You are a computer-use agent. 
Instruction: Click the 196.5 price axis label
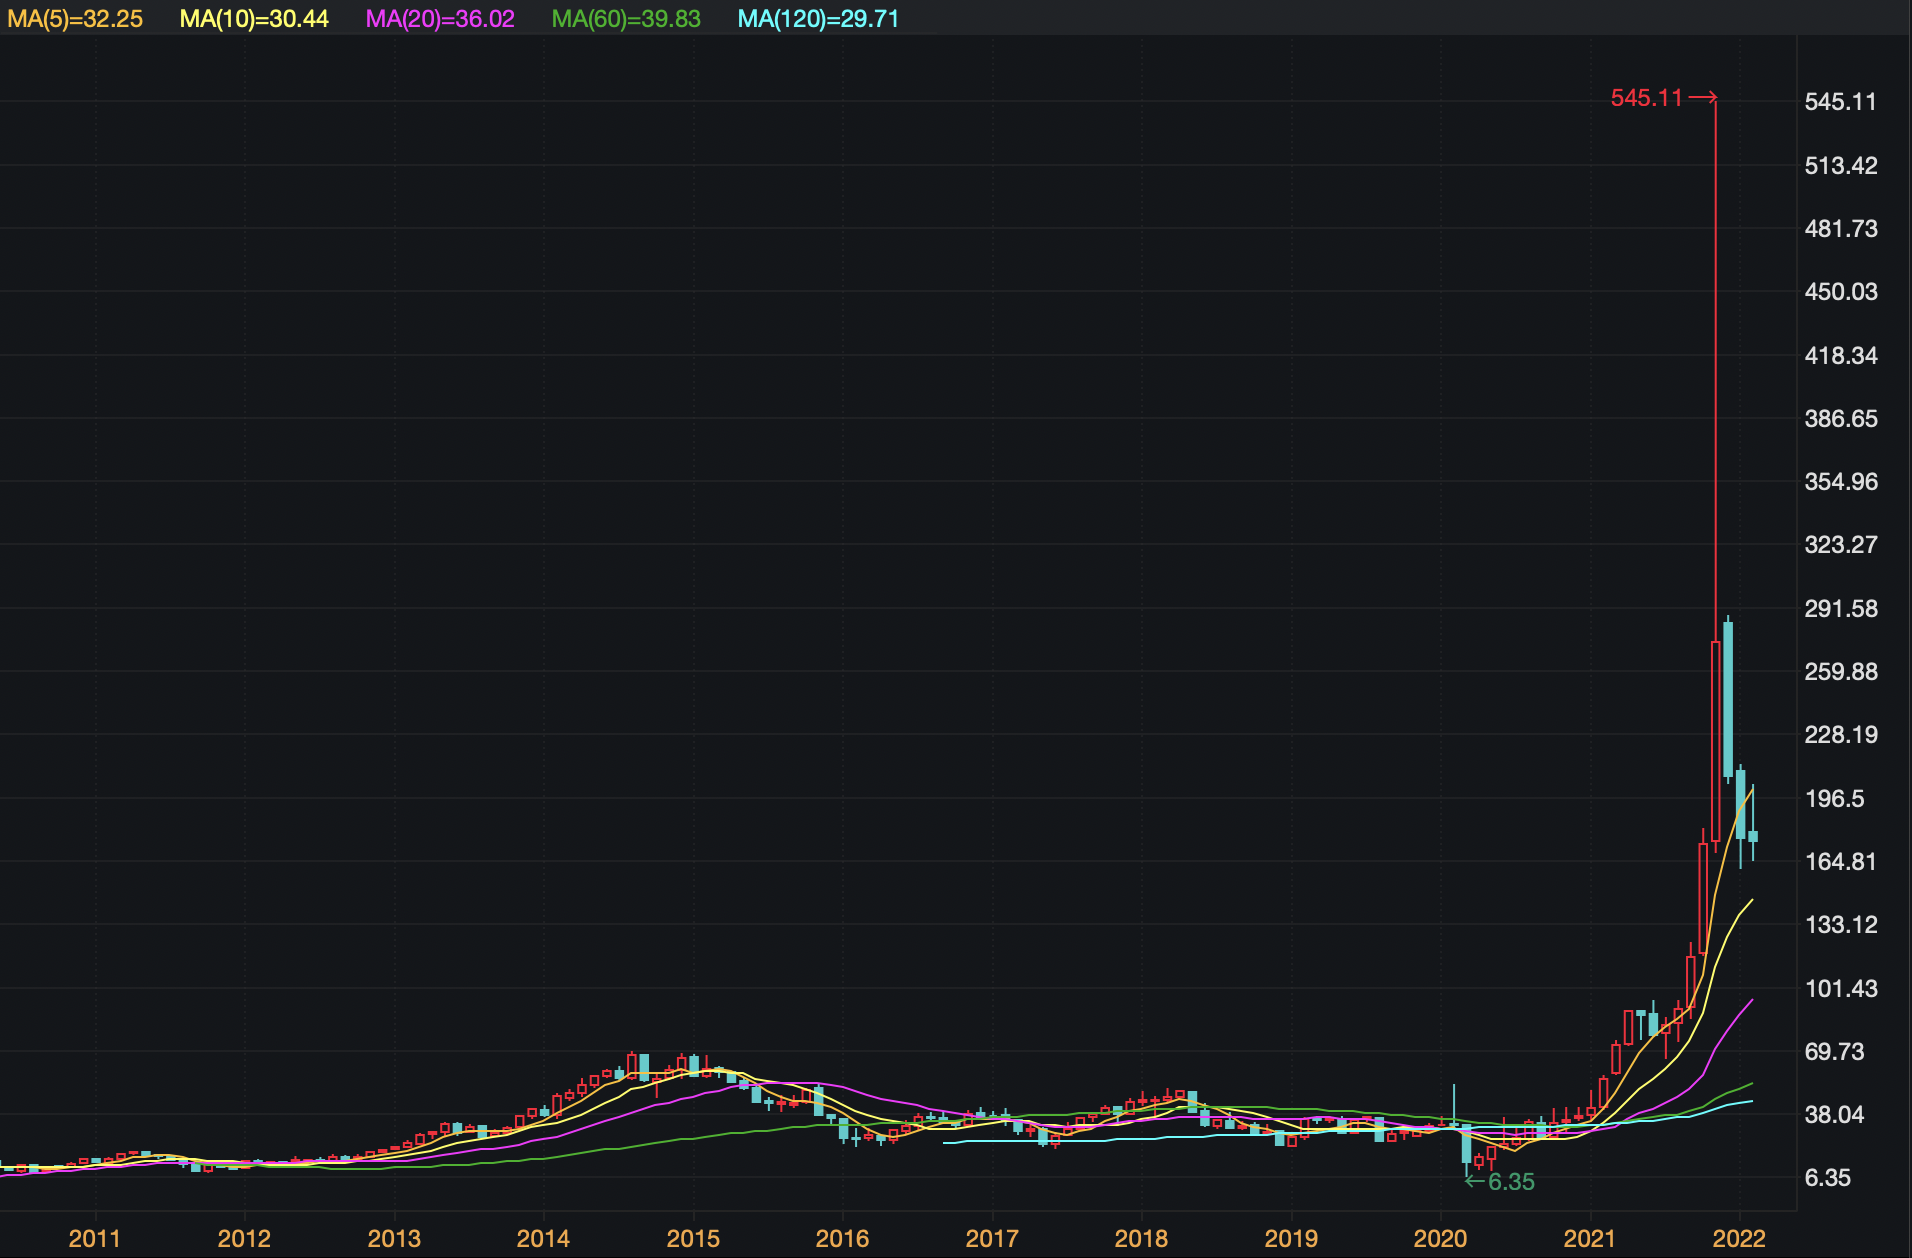coord(1834,799)
